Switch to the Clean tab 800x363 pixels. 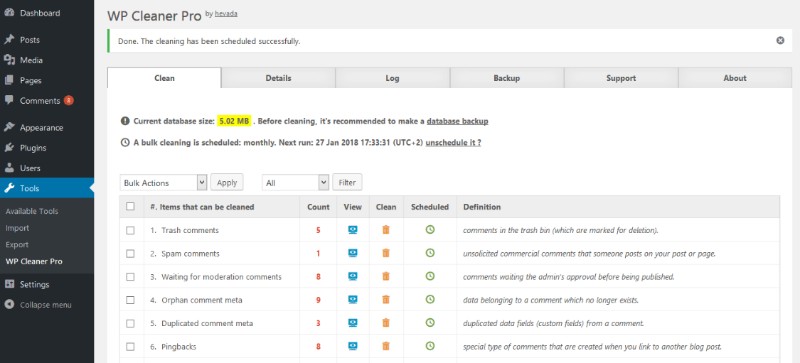pos(164,78)
